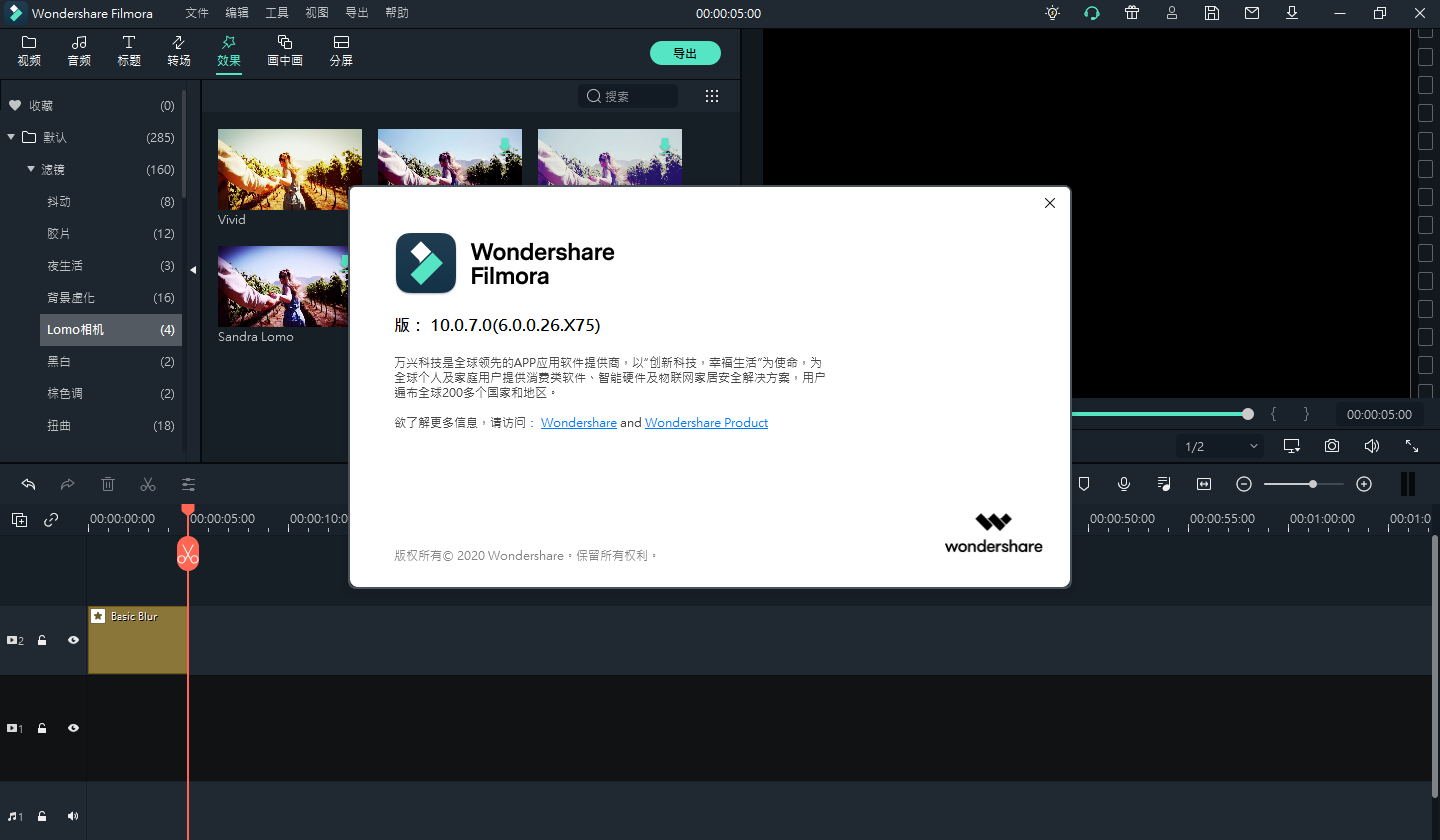Click the search field in effects panel
Image resolution: width=1440 pixels, height=840 pixels.
tap(628, 96)
